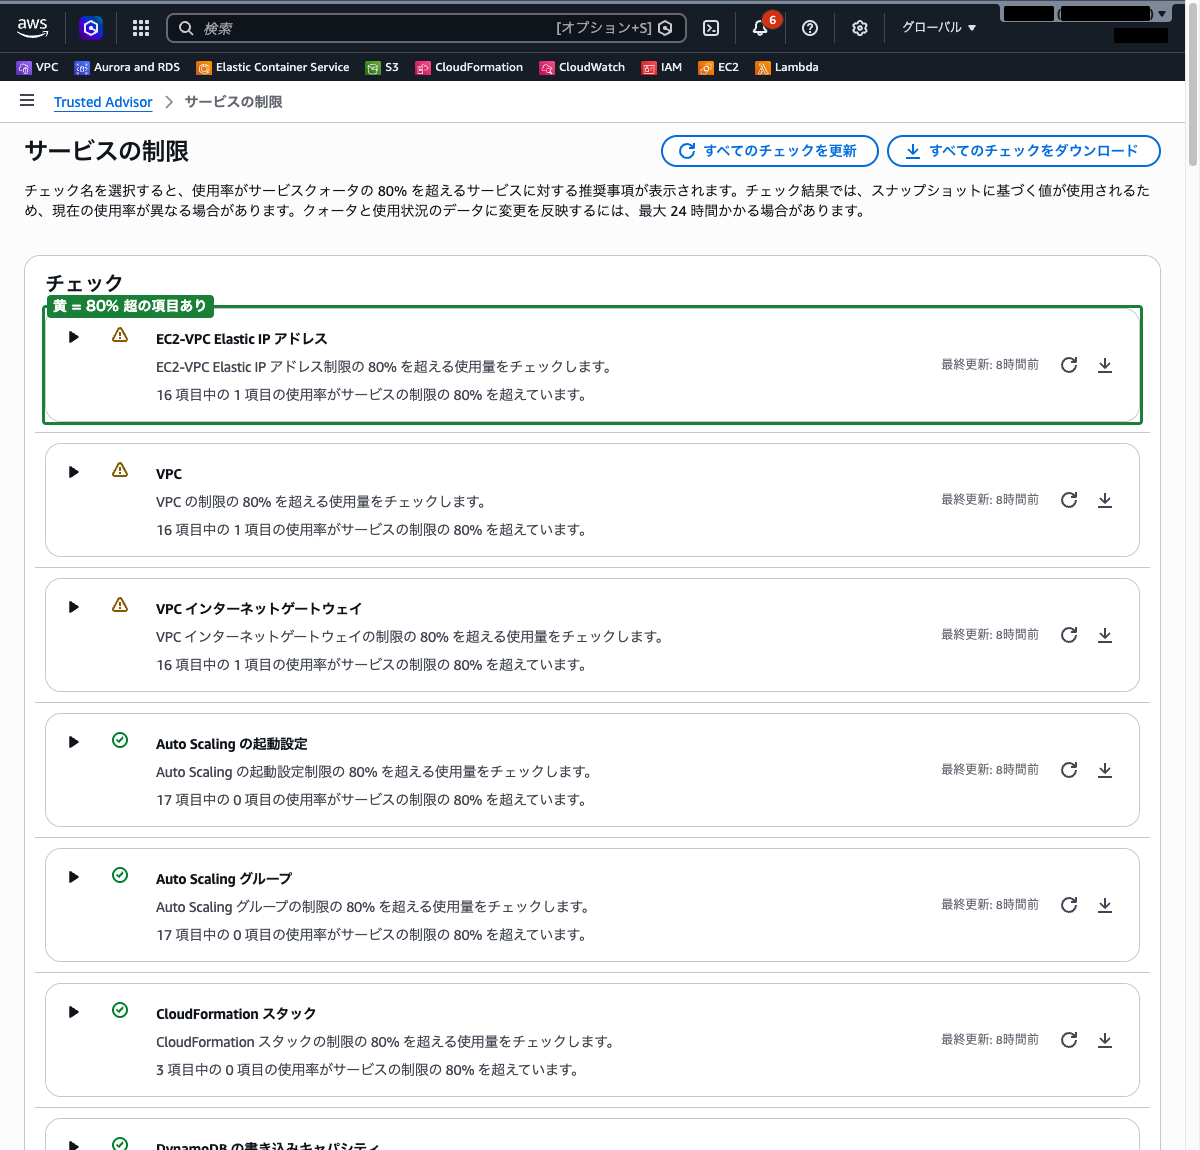Open the Aurora and RDS shortcut
The height and width of the screenshot is (1150, 1200).
point(127,67)
